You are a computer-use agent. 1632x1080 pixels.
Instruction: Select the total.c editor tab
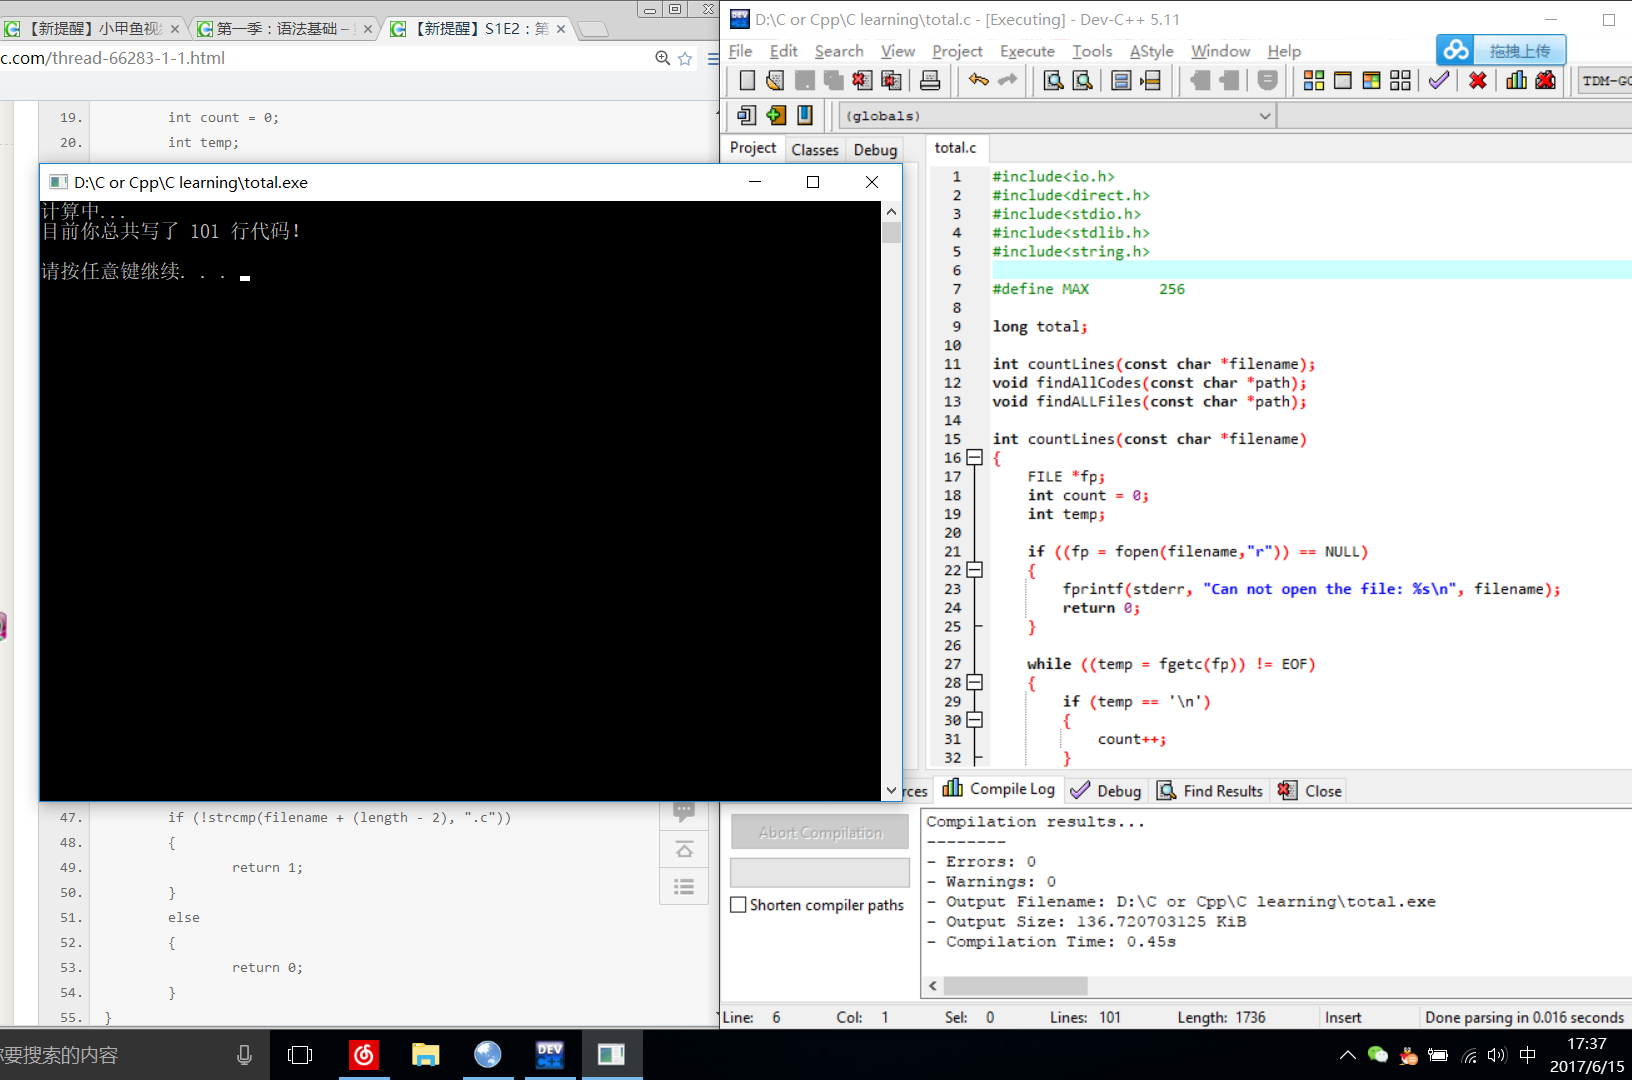(x=955, y=148)
